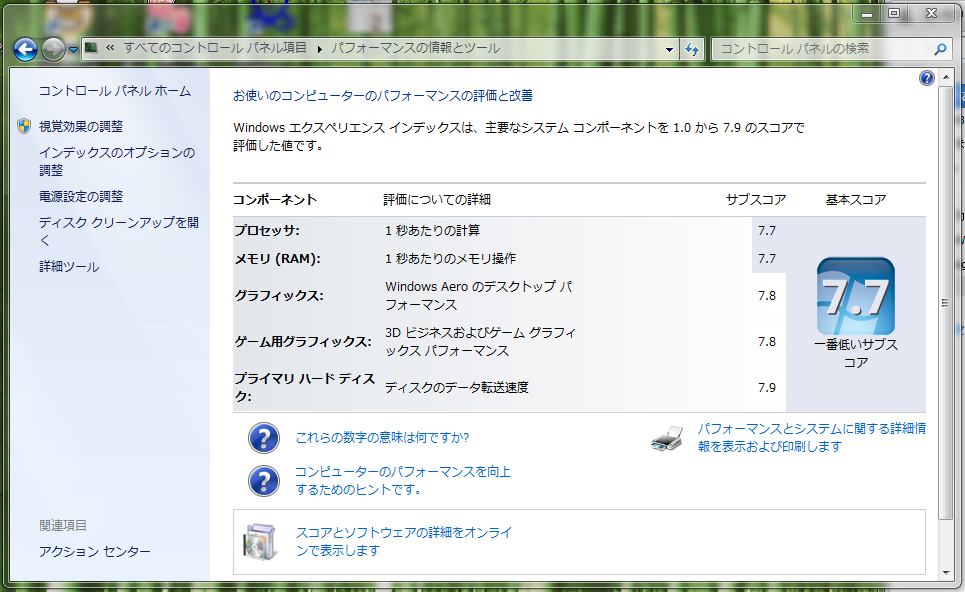Click scrollbar up arrow

tap(946, 78)
